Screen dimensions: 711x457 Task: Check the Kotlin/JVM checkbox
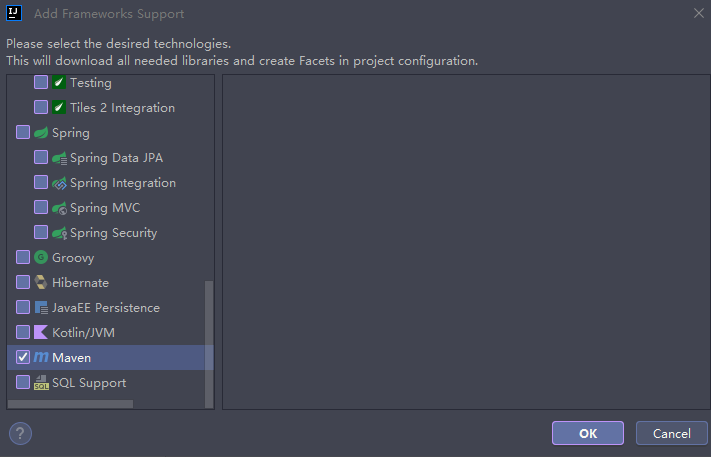click(23, 333)
